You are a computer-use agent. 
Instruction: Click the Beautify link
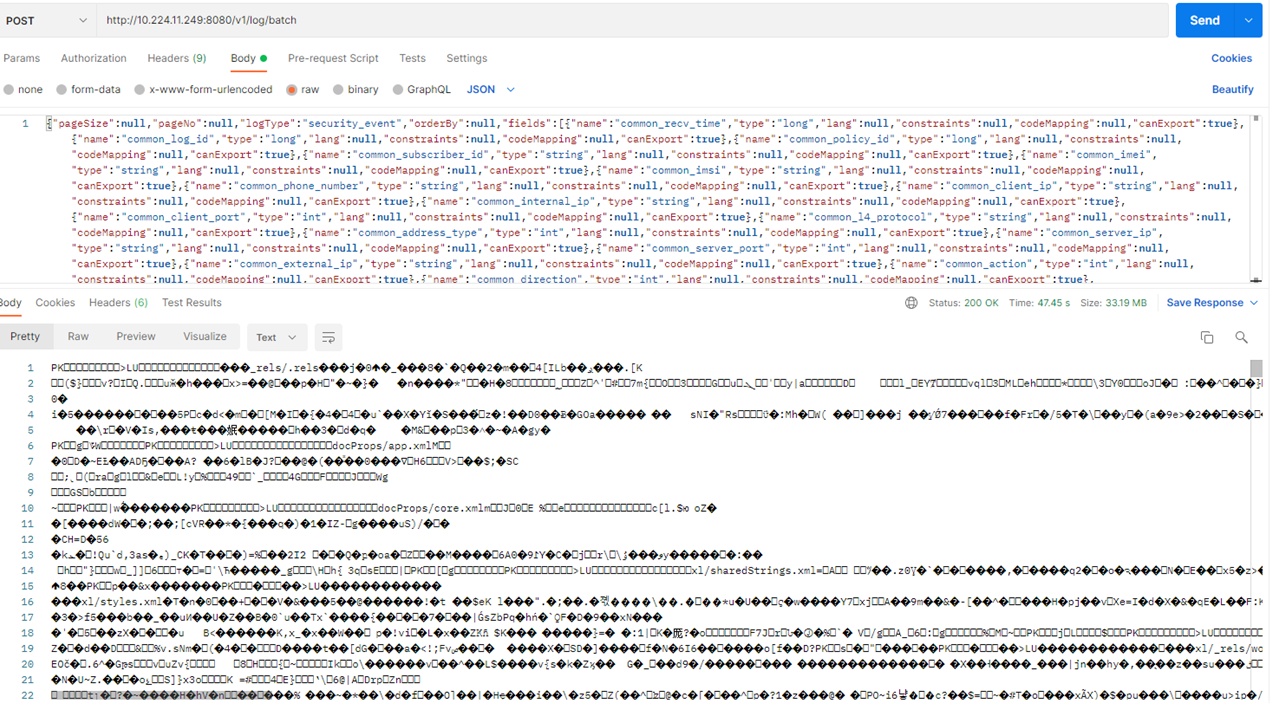click(x=1232, y=90)
